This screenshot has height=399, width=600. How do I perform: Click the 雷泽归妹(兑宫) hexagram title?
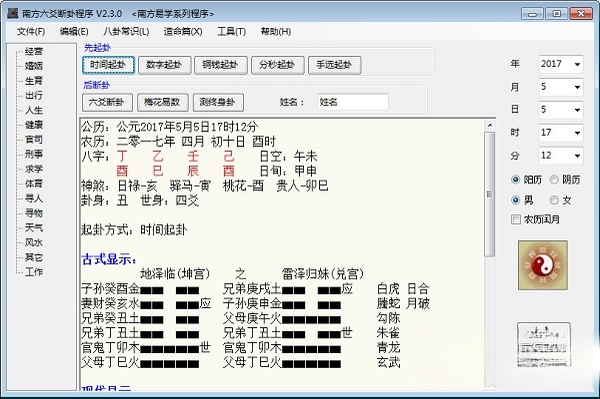(x=323, y=274)
